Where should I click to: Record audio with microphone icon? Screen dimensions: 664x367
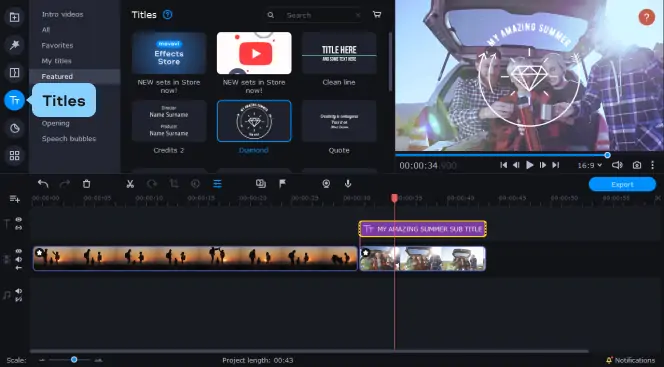pos(348,184)
